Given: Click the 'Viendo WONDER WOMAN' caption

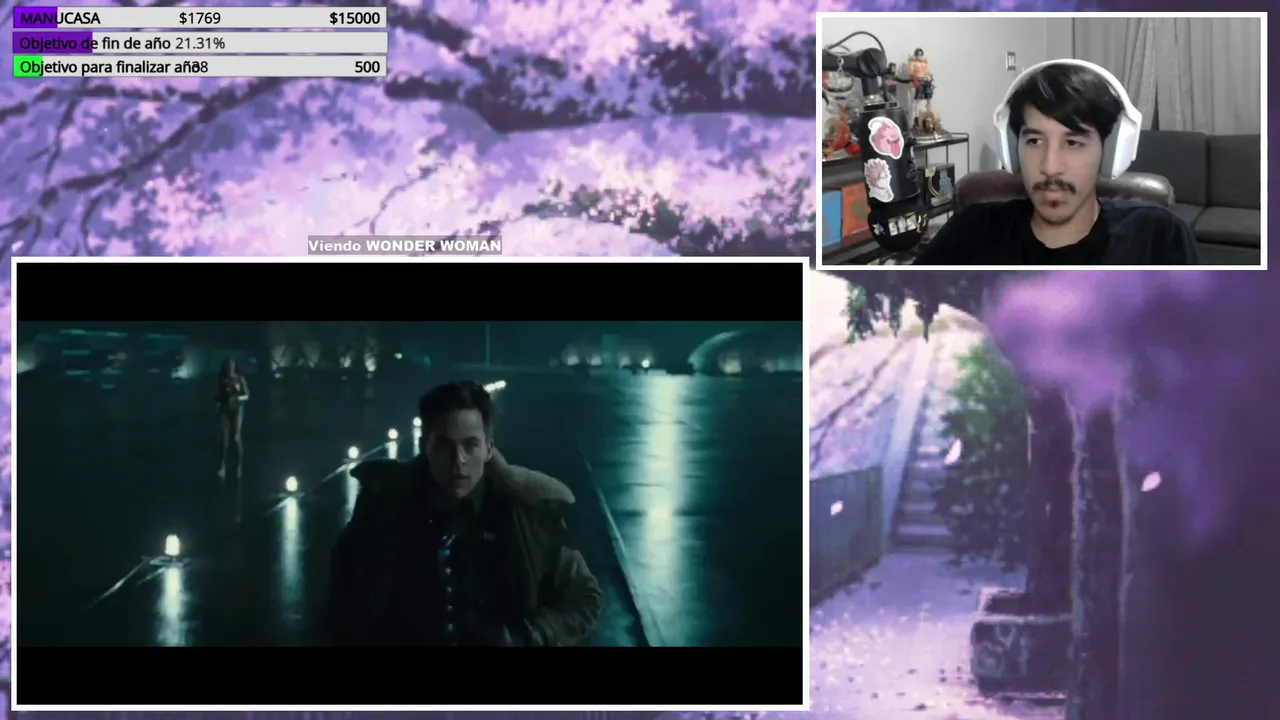Looking at the screenshot, I should (404, 245).
